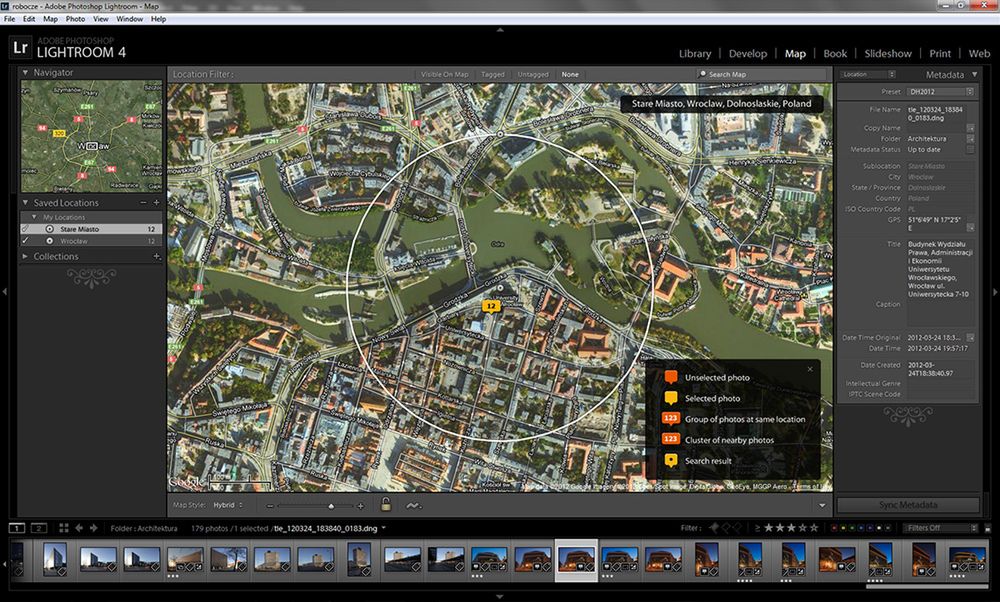1000x602 pixels.
Task: Create a new collection with plus icon
Action: pyautogui.click(x=156, y=256)
